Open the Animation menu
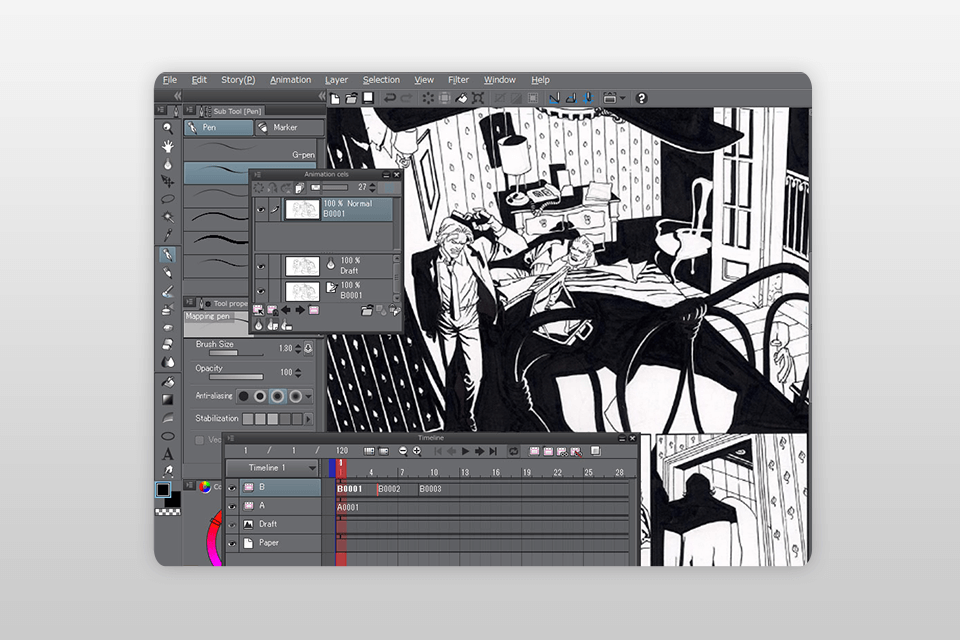This screenshot has width=960, height=640. point(290,80)
